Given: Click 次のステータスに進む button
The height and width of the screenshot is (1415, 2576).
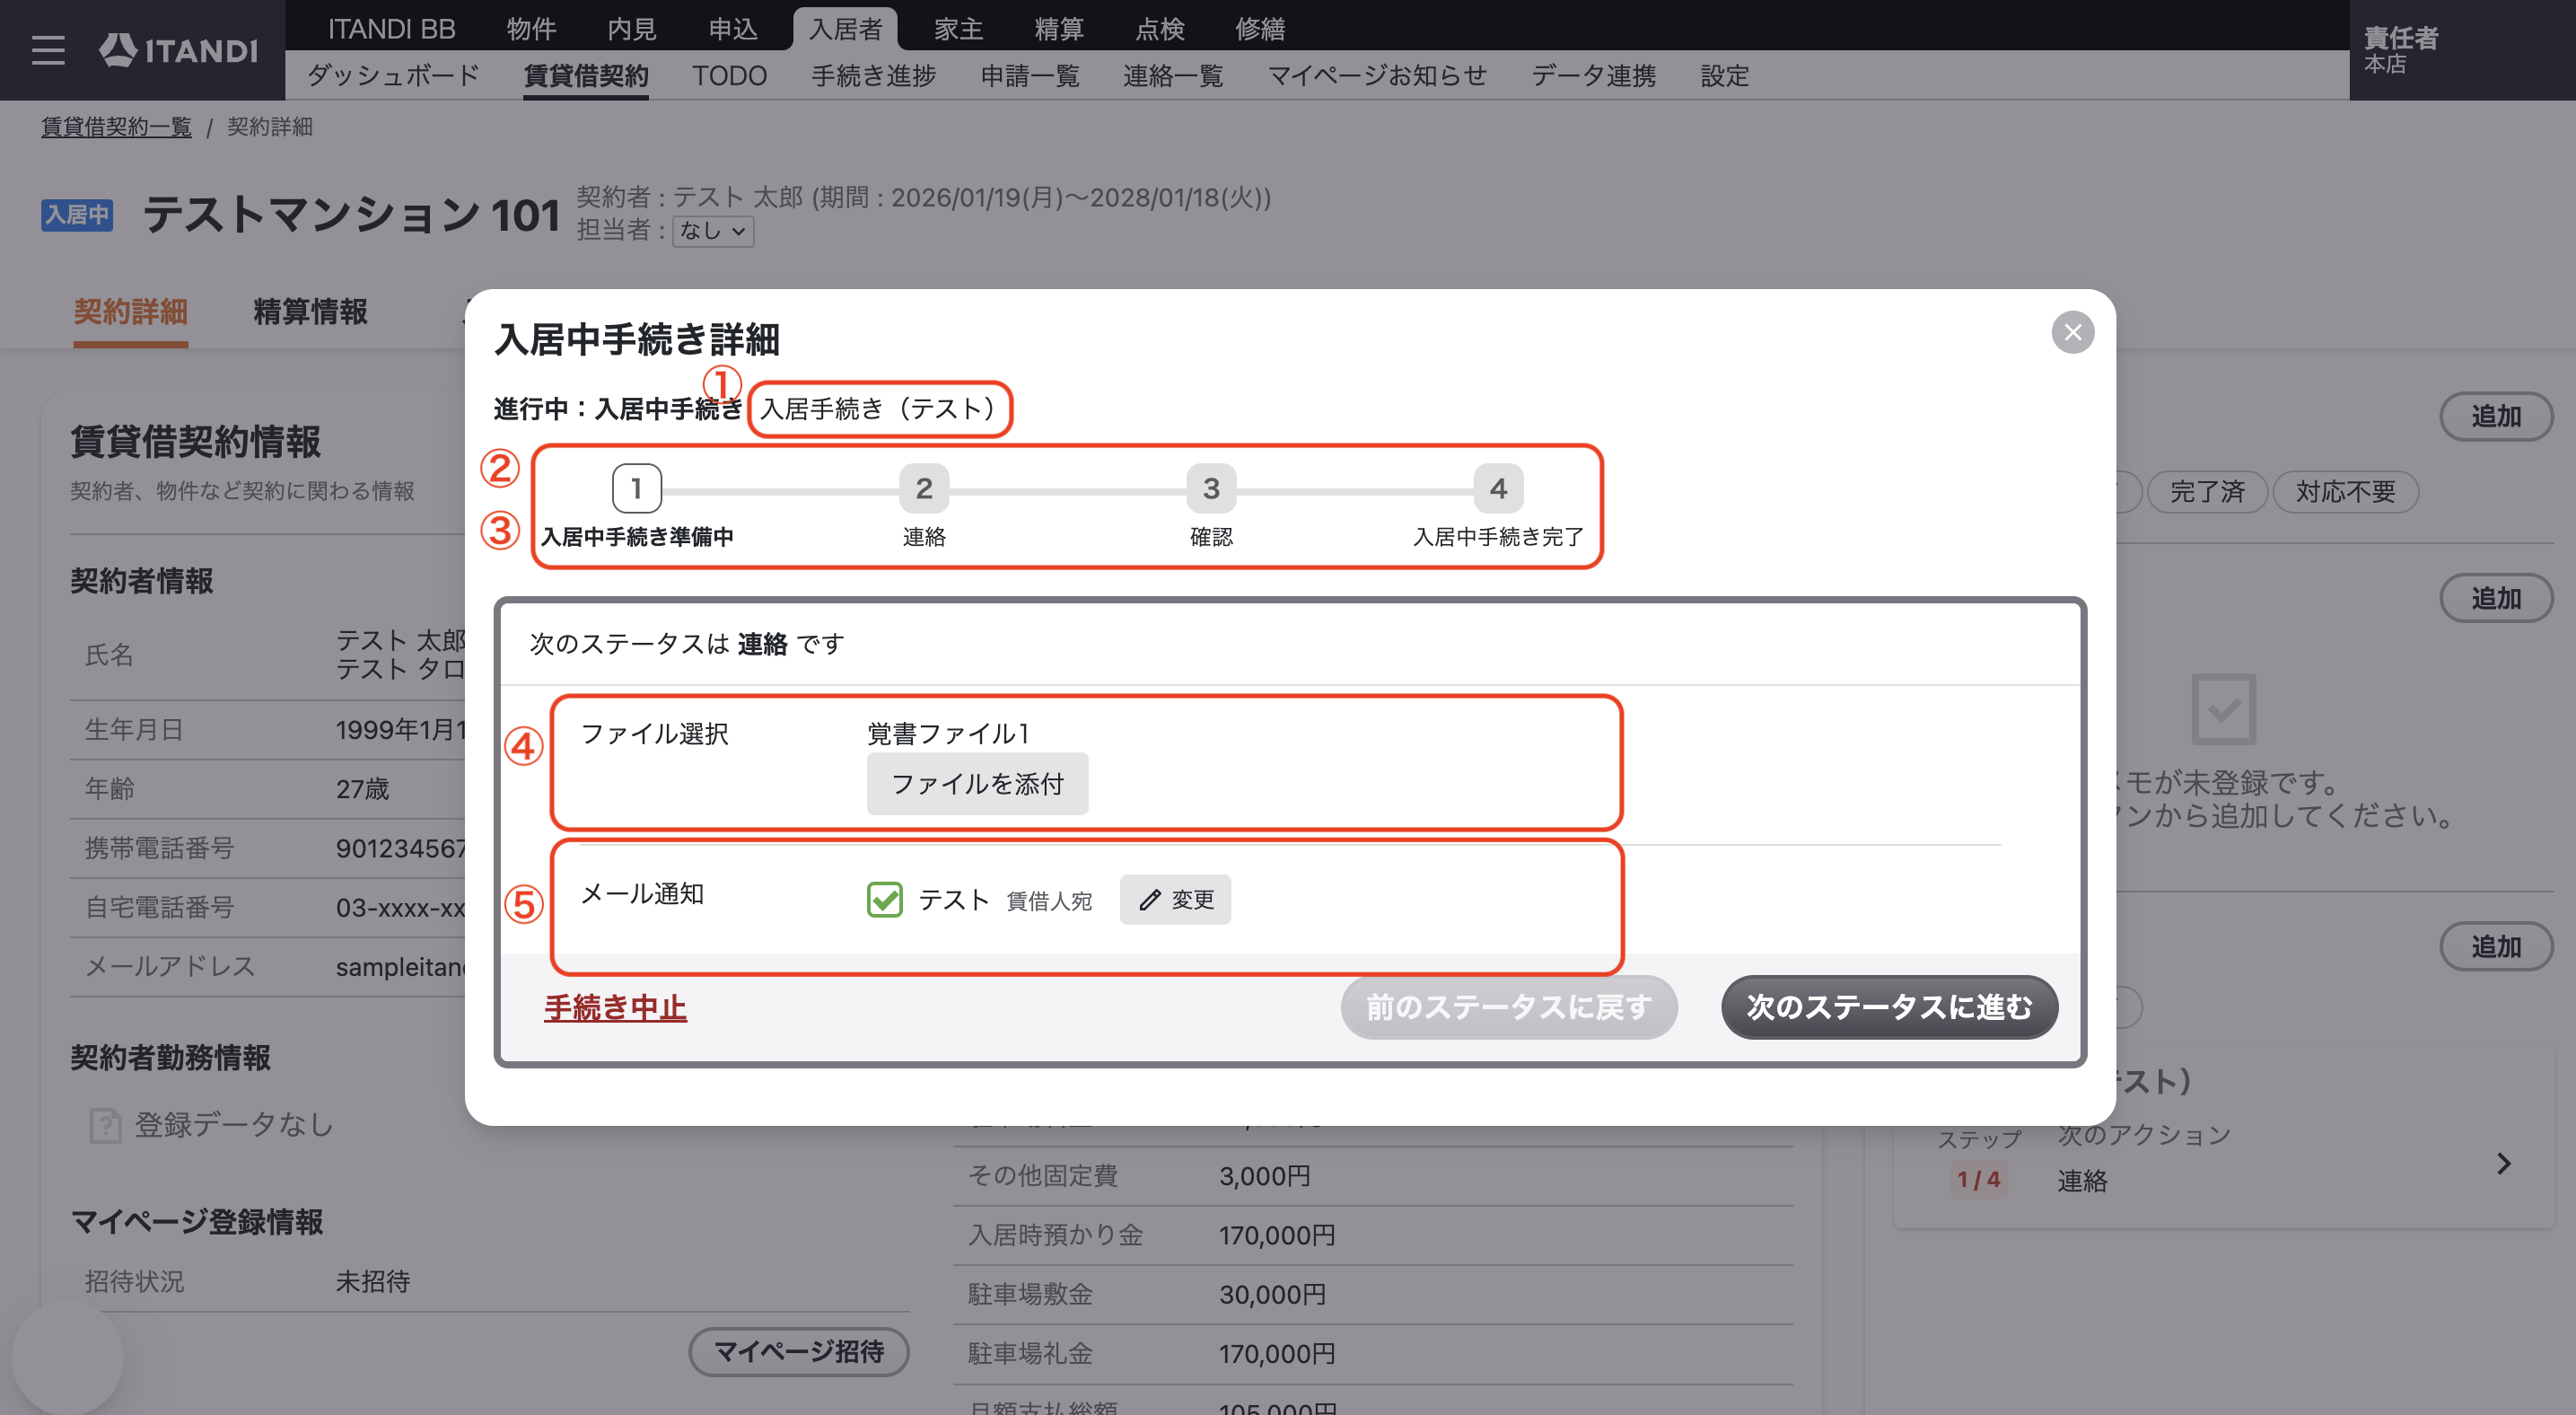Looking at the screenshot, I should (x=1889, y=1007).
